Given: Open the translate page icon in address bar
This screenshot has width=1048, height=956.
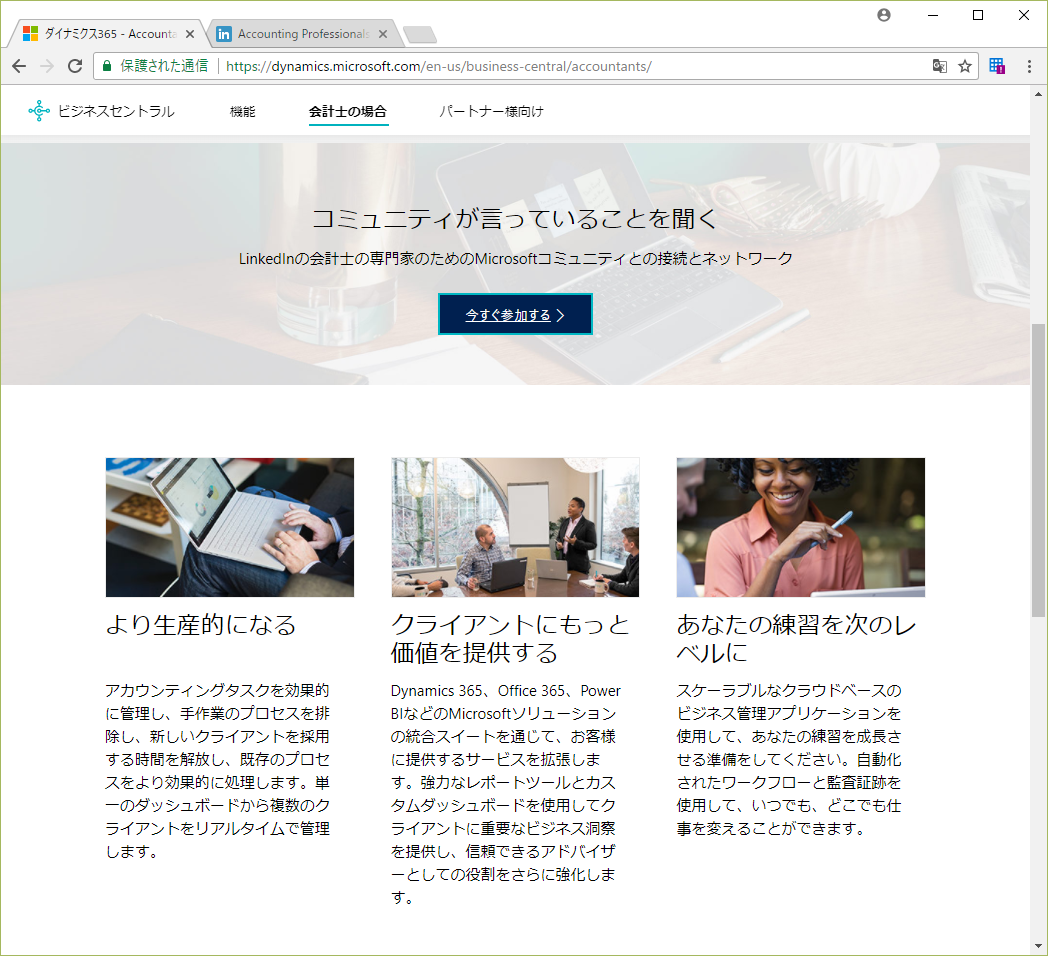Looking at the screenshot, I should click(x=940, y=66).
